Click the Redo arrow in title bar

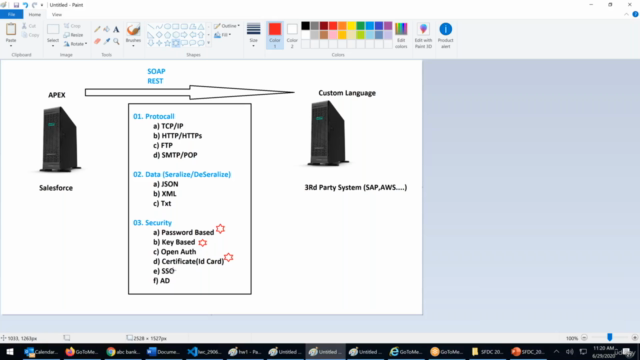34,5
